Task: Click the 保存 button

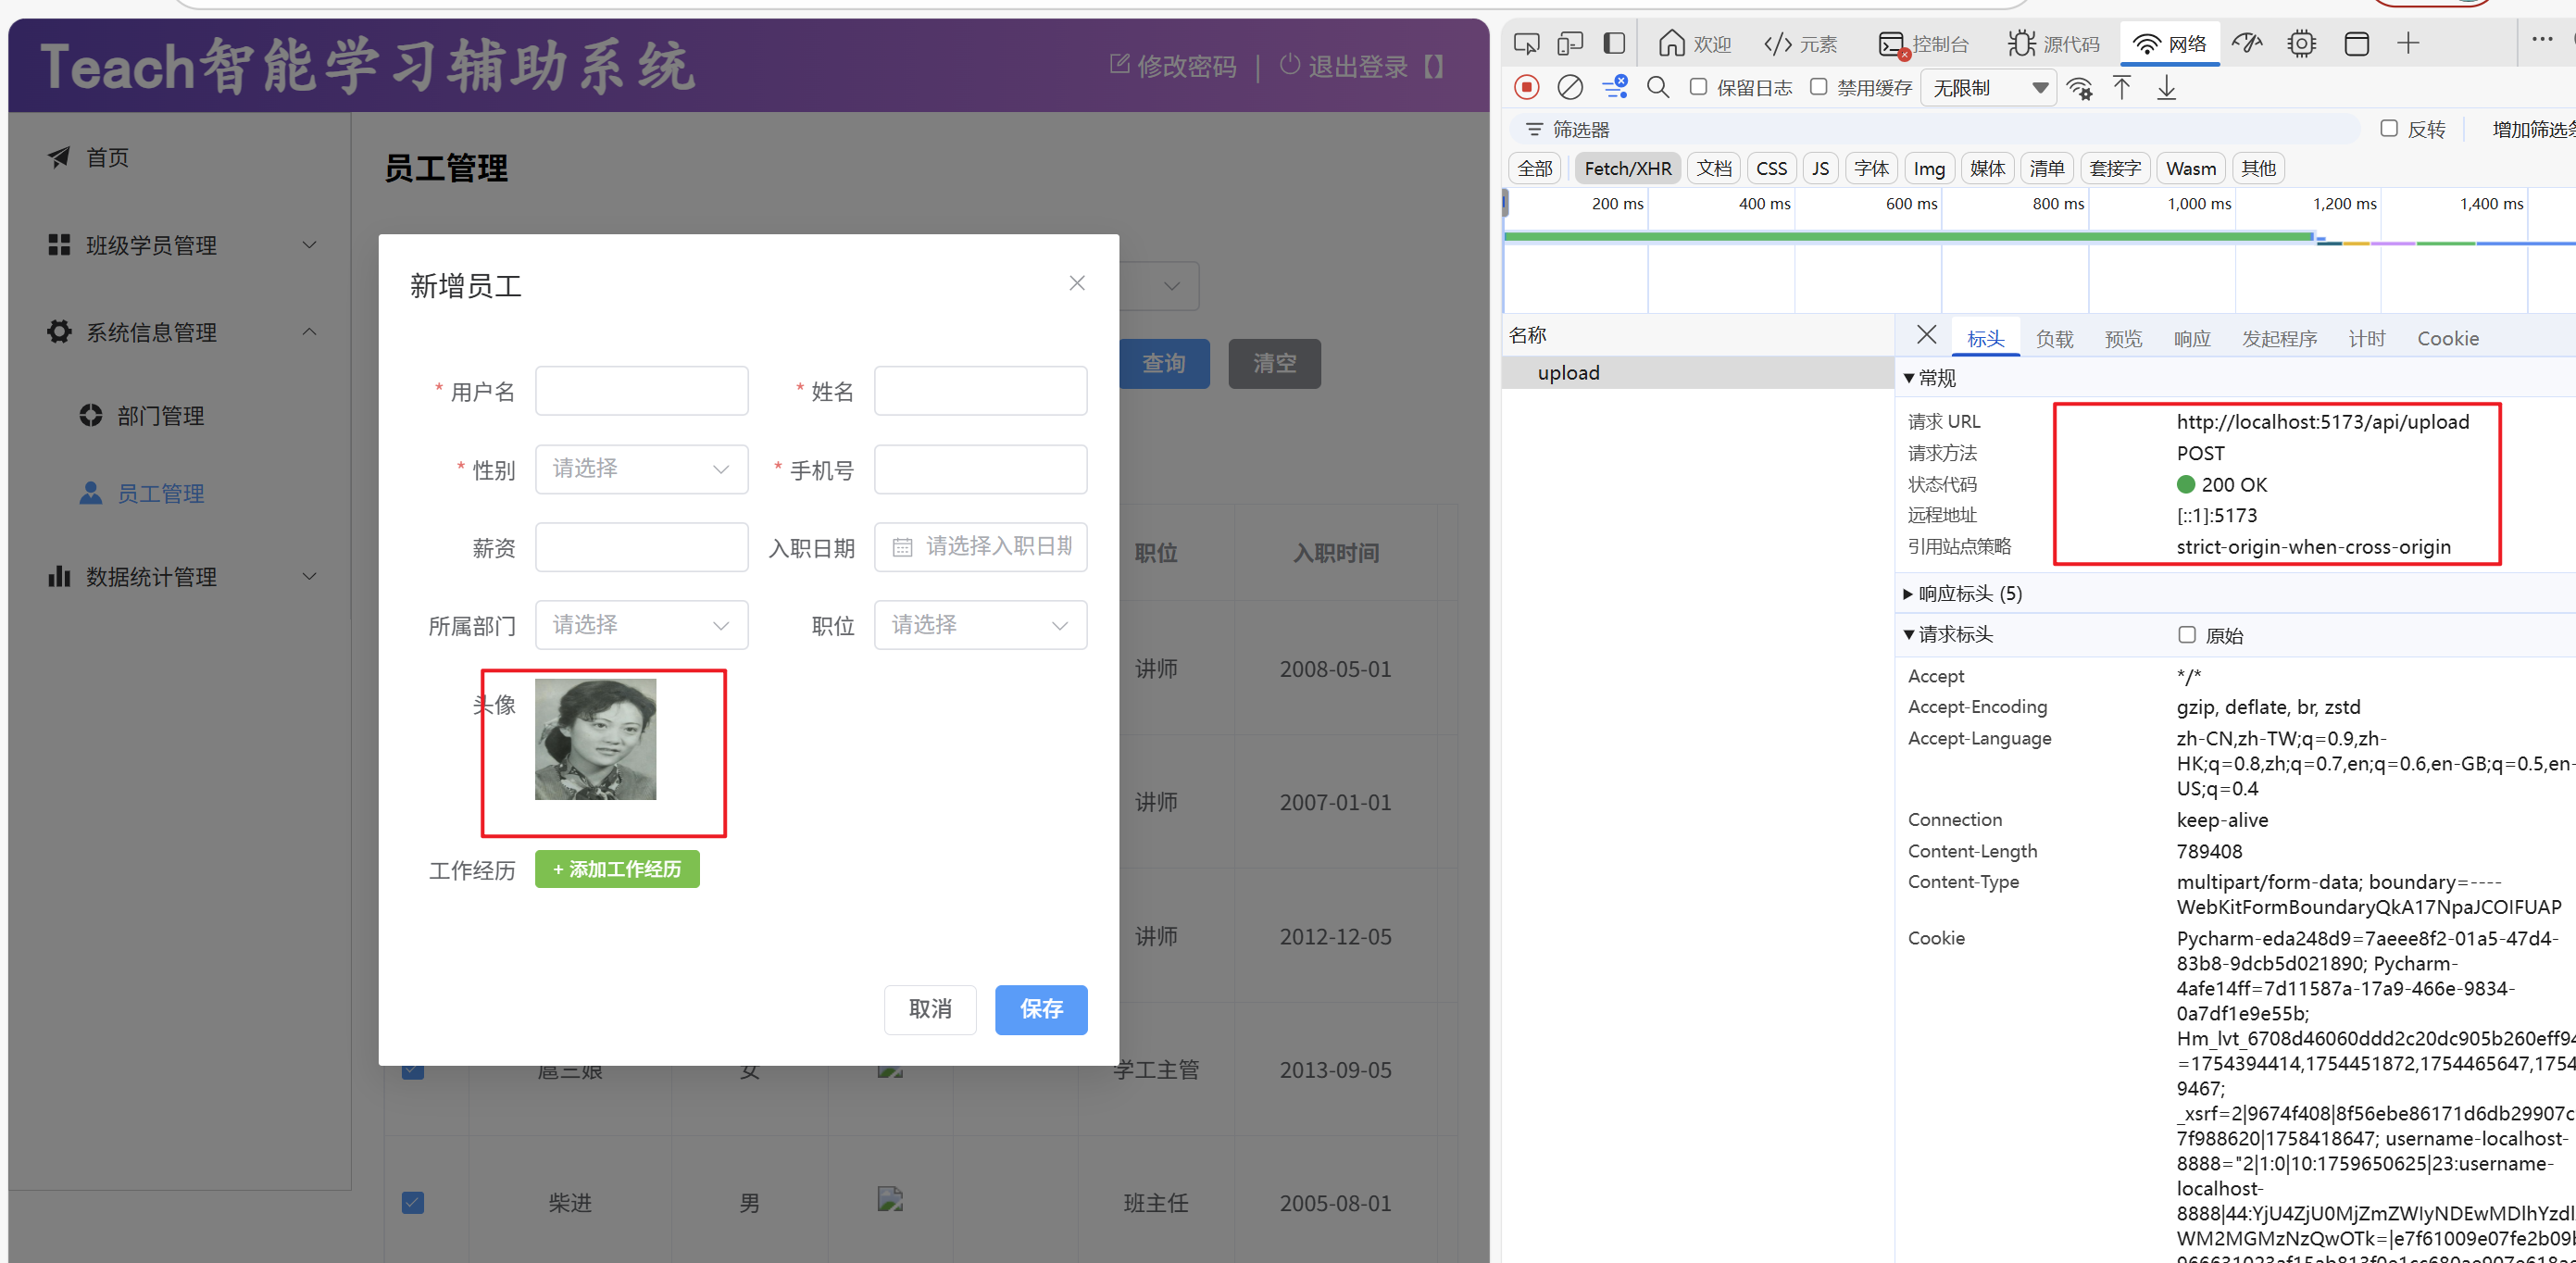Action: point(1040,1009)
